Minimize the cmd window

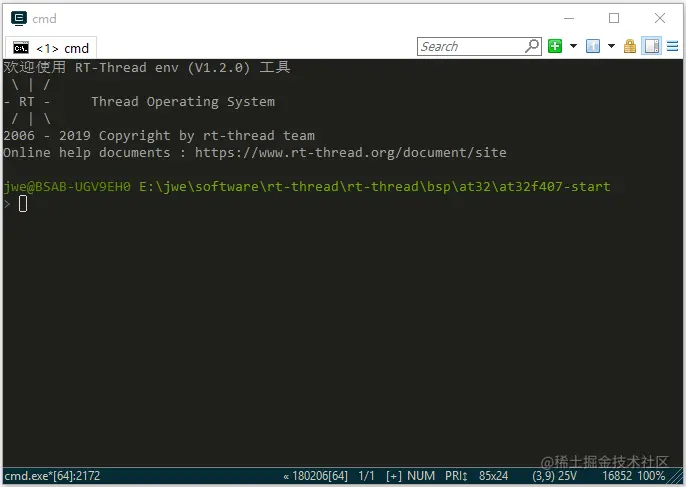click(569, 18)
